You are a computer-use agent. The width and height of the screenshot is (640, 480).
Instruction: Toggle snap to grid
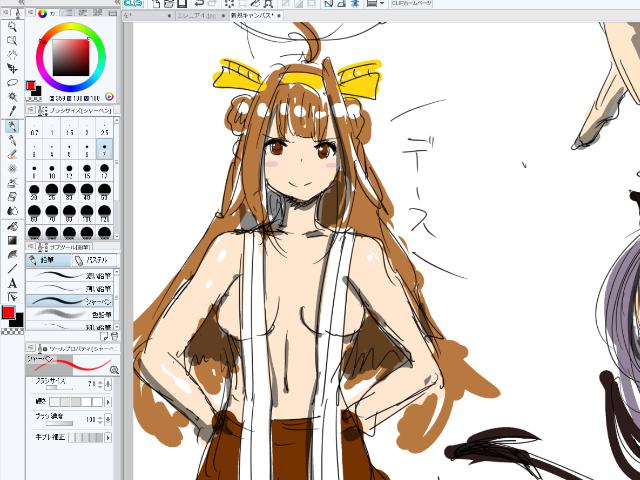[x=355, y=4]
